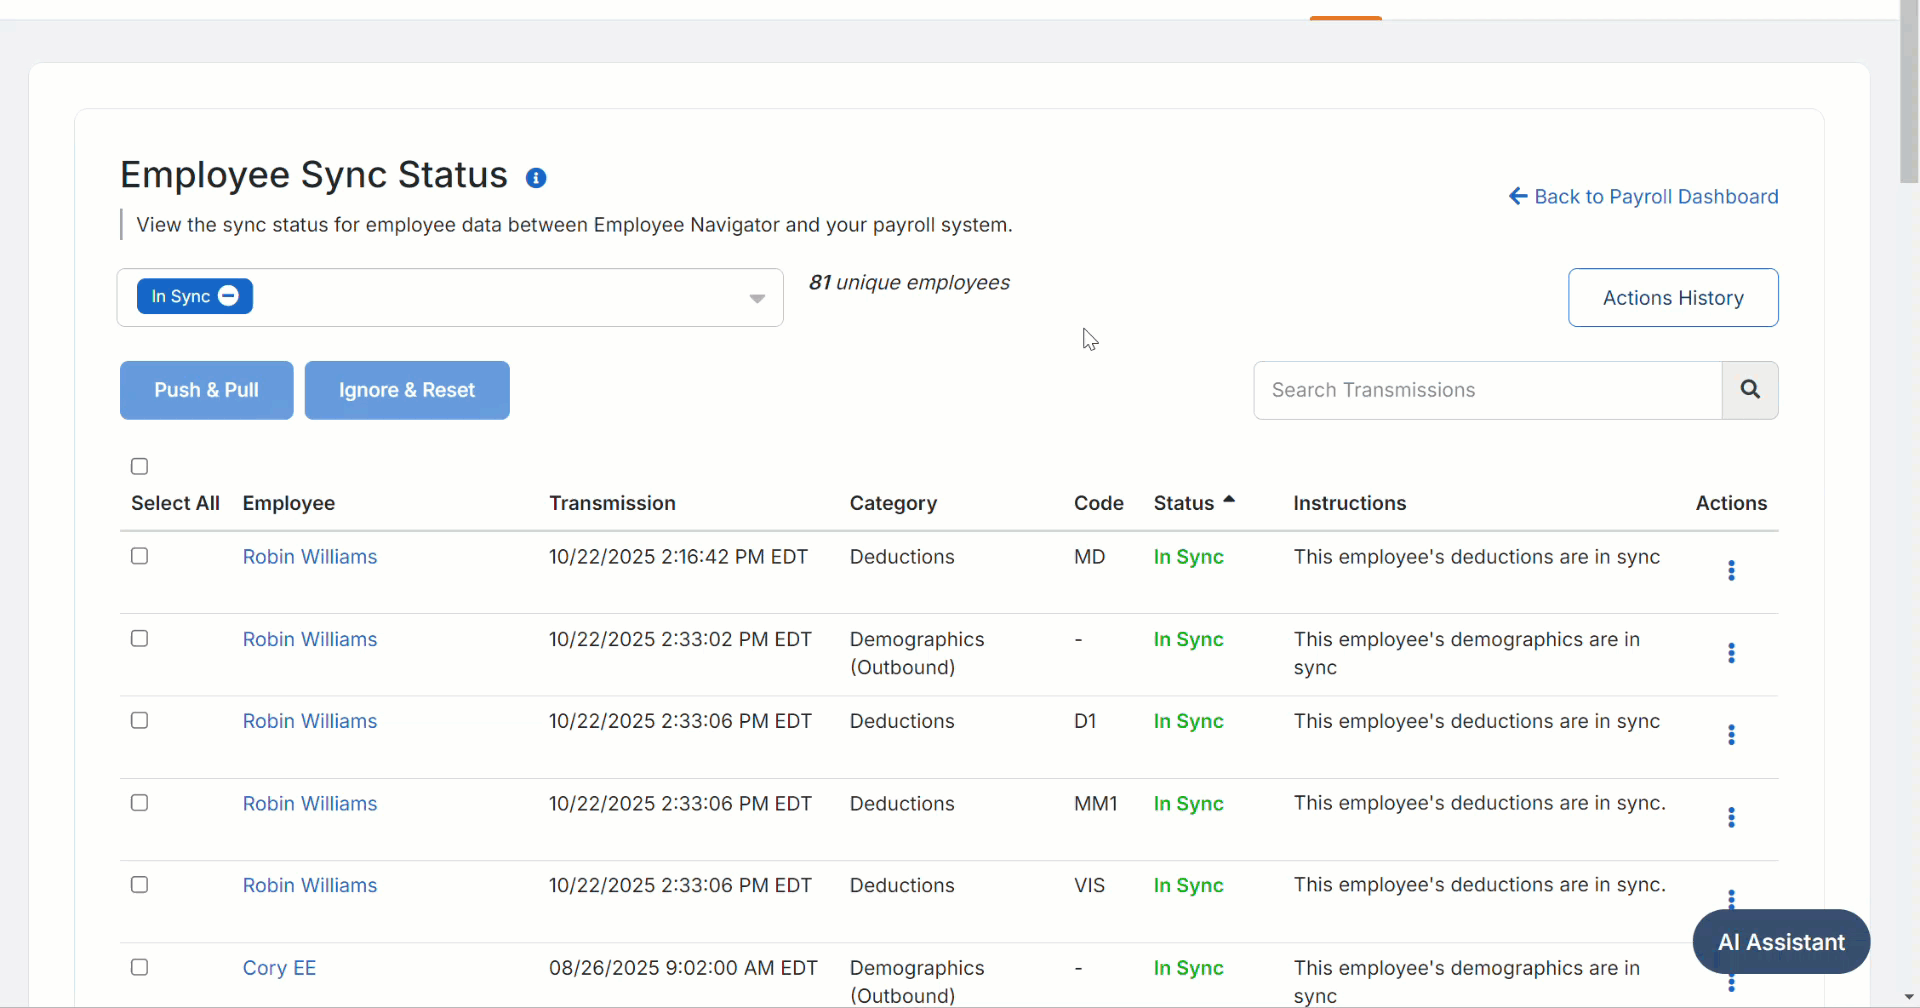
Task: Open actions menu for Deductions MD row
Action: click(x=1731, y=571)
